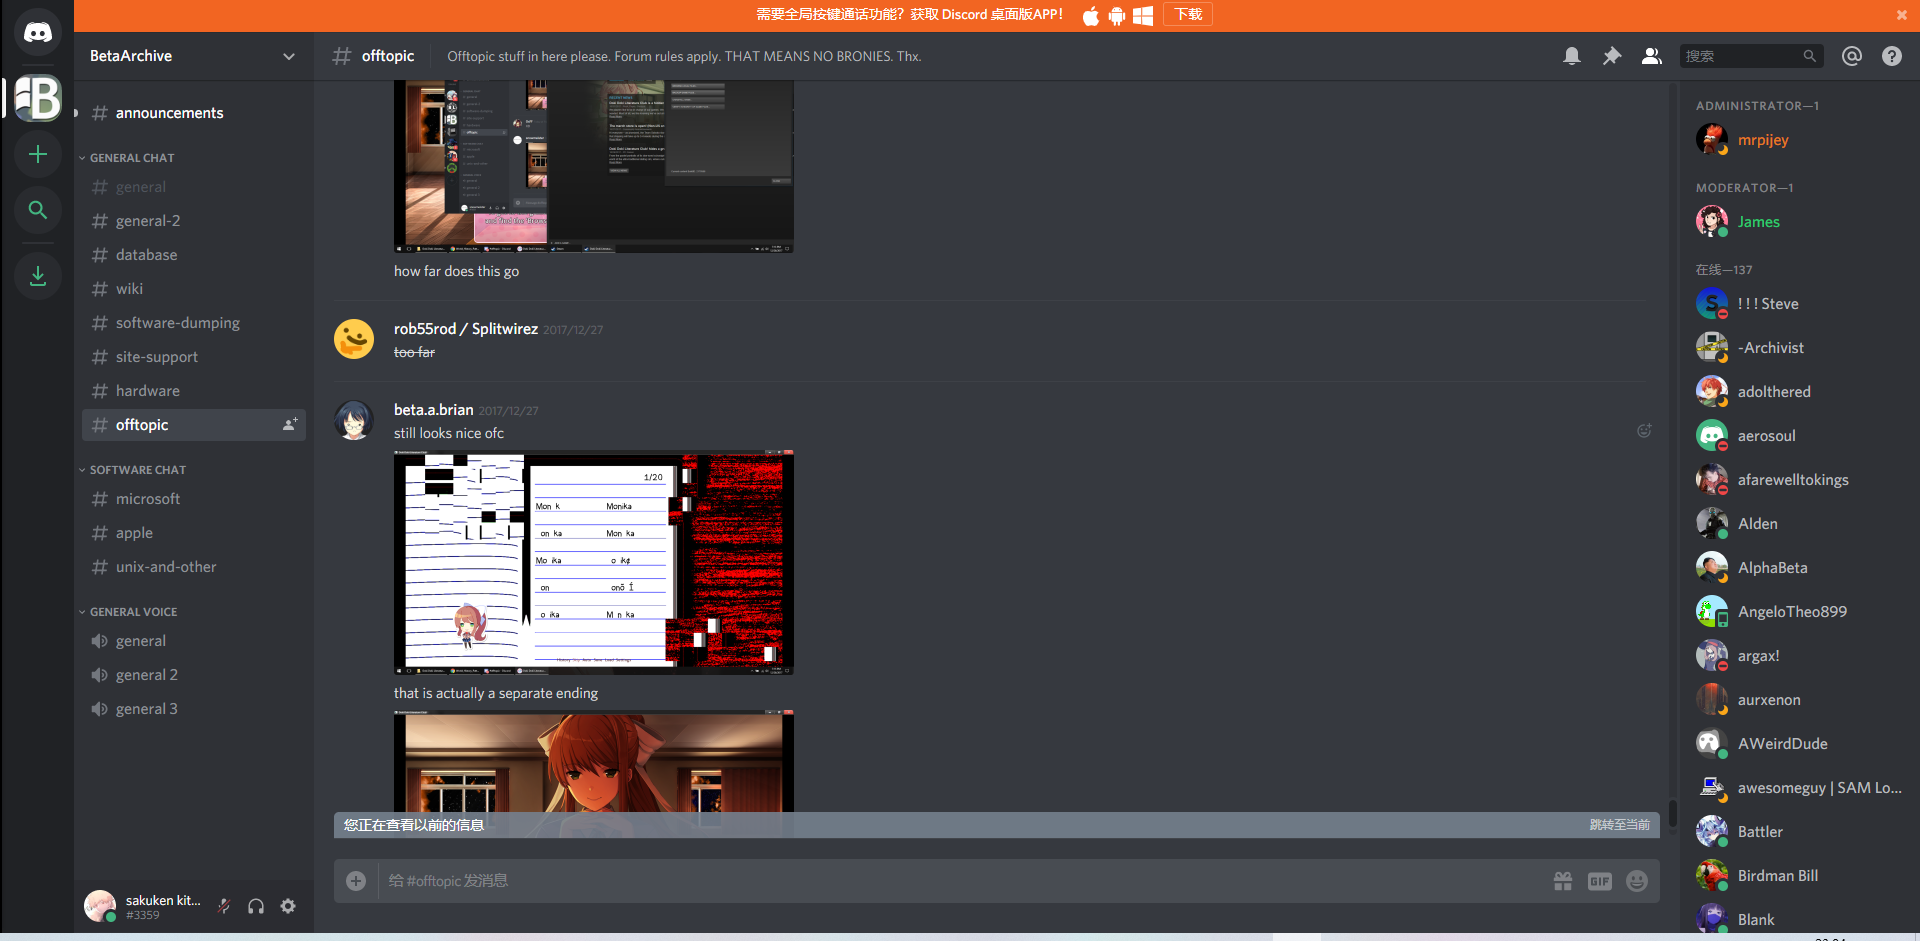This screenshot has height=941, width=1920.
Task: Click the search input field
Action: pos(1751,56)
